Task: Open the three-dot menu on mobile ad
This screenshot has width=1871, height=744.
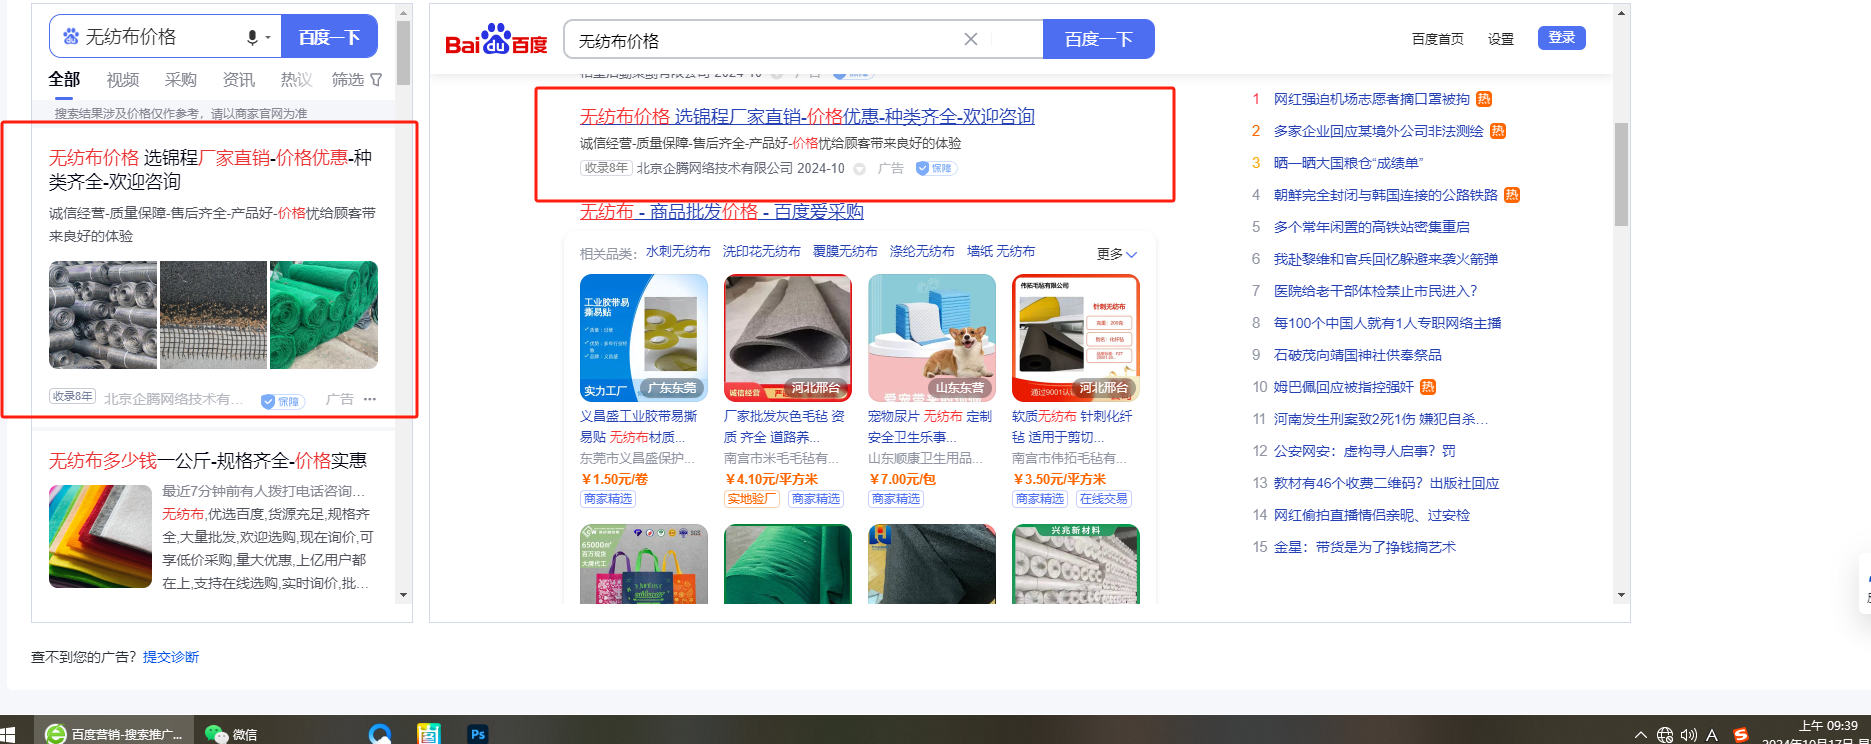Action: click(370, 399)
